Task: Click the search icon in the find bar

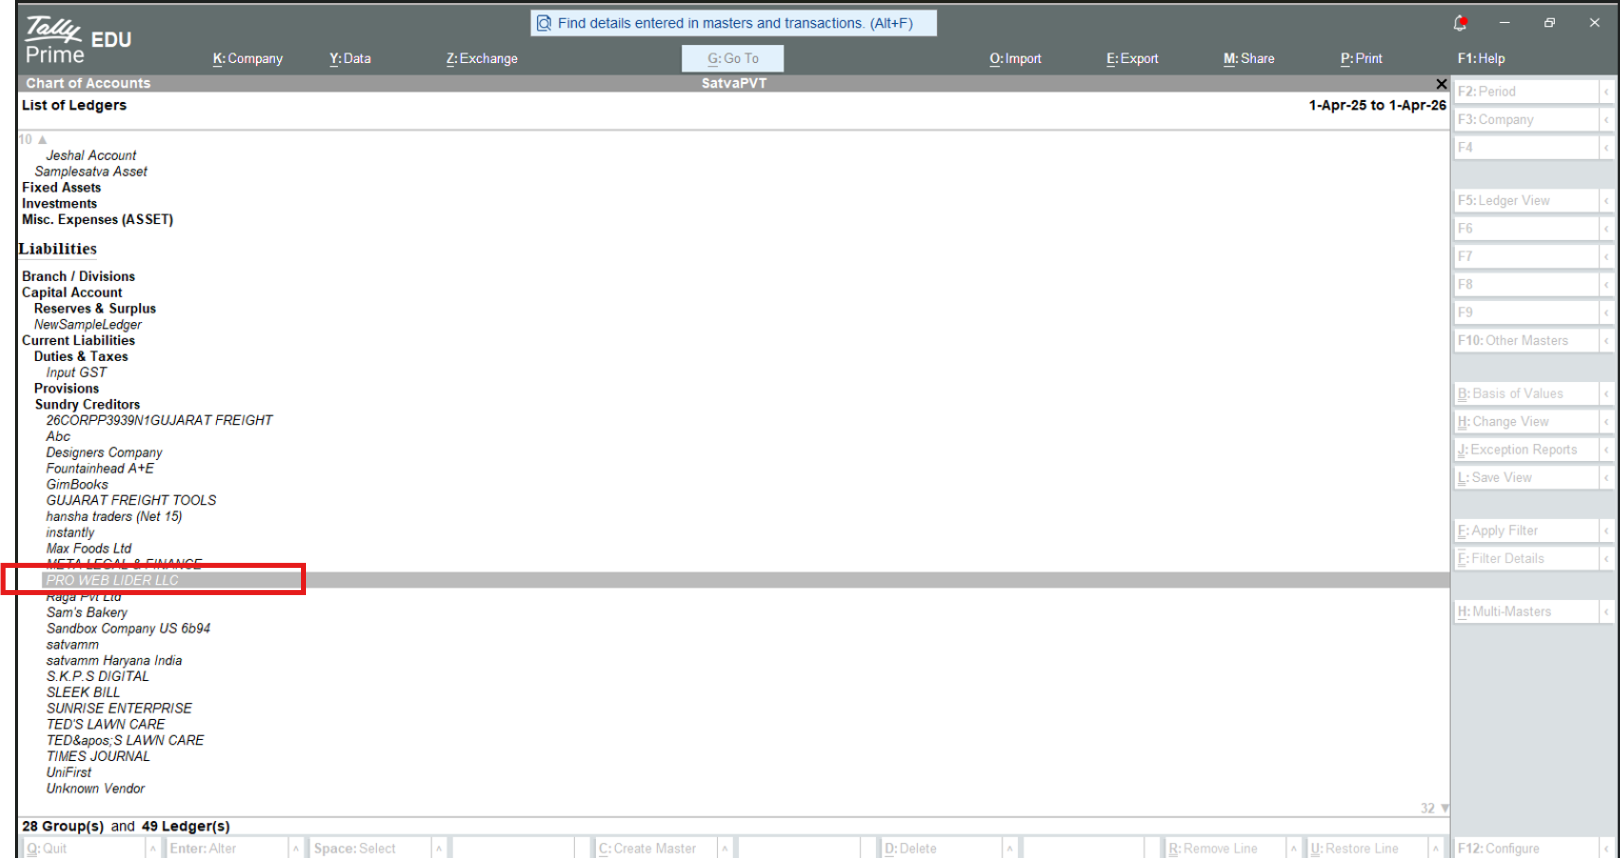Action: [x=544, y=23]
